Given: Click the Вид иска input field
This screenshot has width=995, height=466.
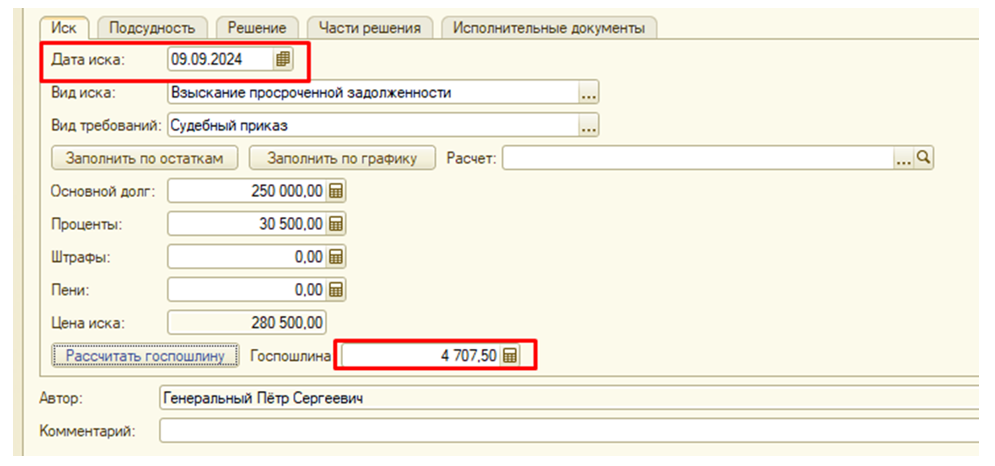Looking at the screenshot, I should click(x=373, y=93).
